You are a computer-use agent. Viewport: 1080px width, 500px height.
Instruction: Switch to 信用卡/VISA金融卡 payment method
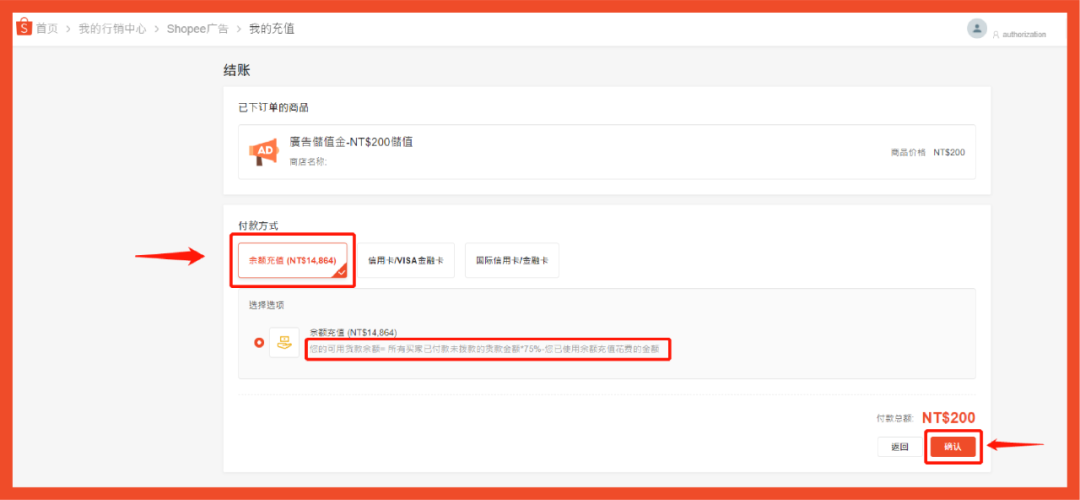click(408, 260)
